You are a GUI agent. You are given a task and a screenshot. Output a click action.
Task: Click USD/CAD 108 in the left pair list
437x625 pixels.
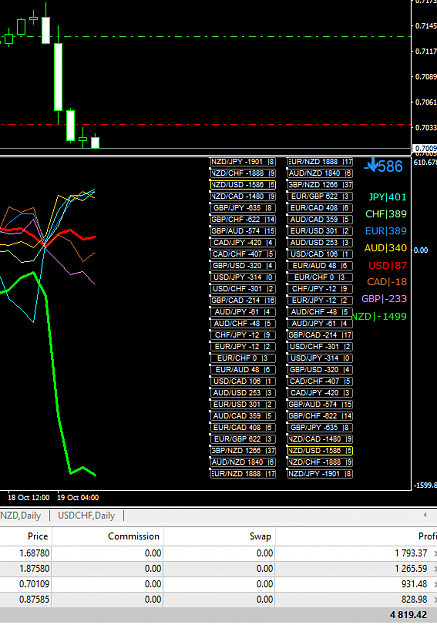[x=243, y=381]
